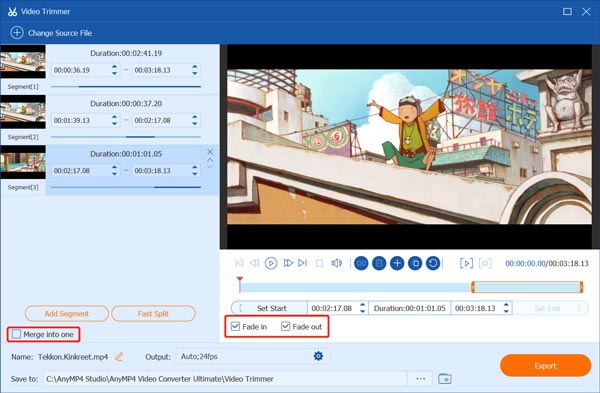Delete segment using the round trash icon
The width and height of the screenshot is (600, 393).
(379, 263)
